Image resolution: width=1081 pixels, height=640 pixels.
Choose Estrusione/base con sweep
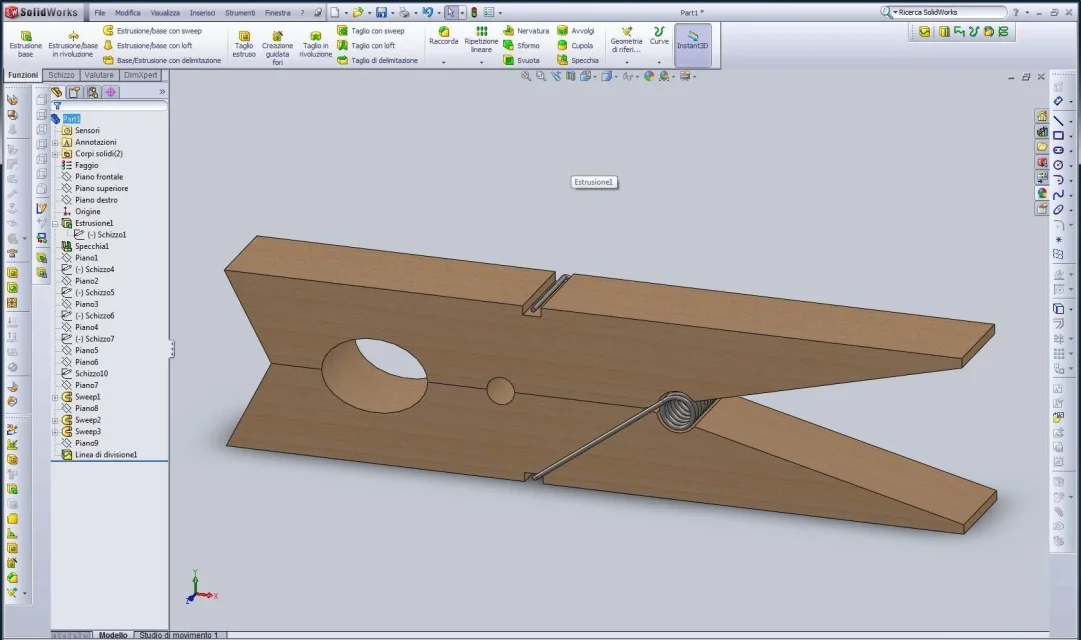tap(153, 31)
